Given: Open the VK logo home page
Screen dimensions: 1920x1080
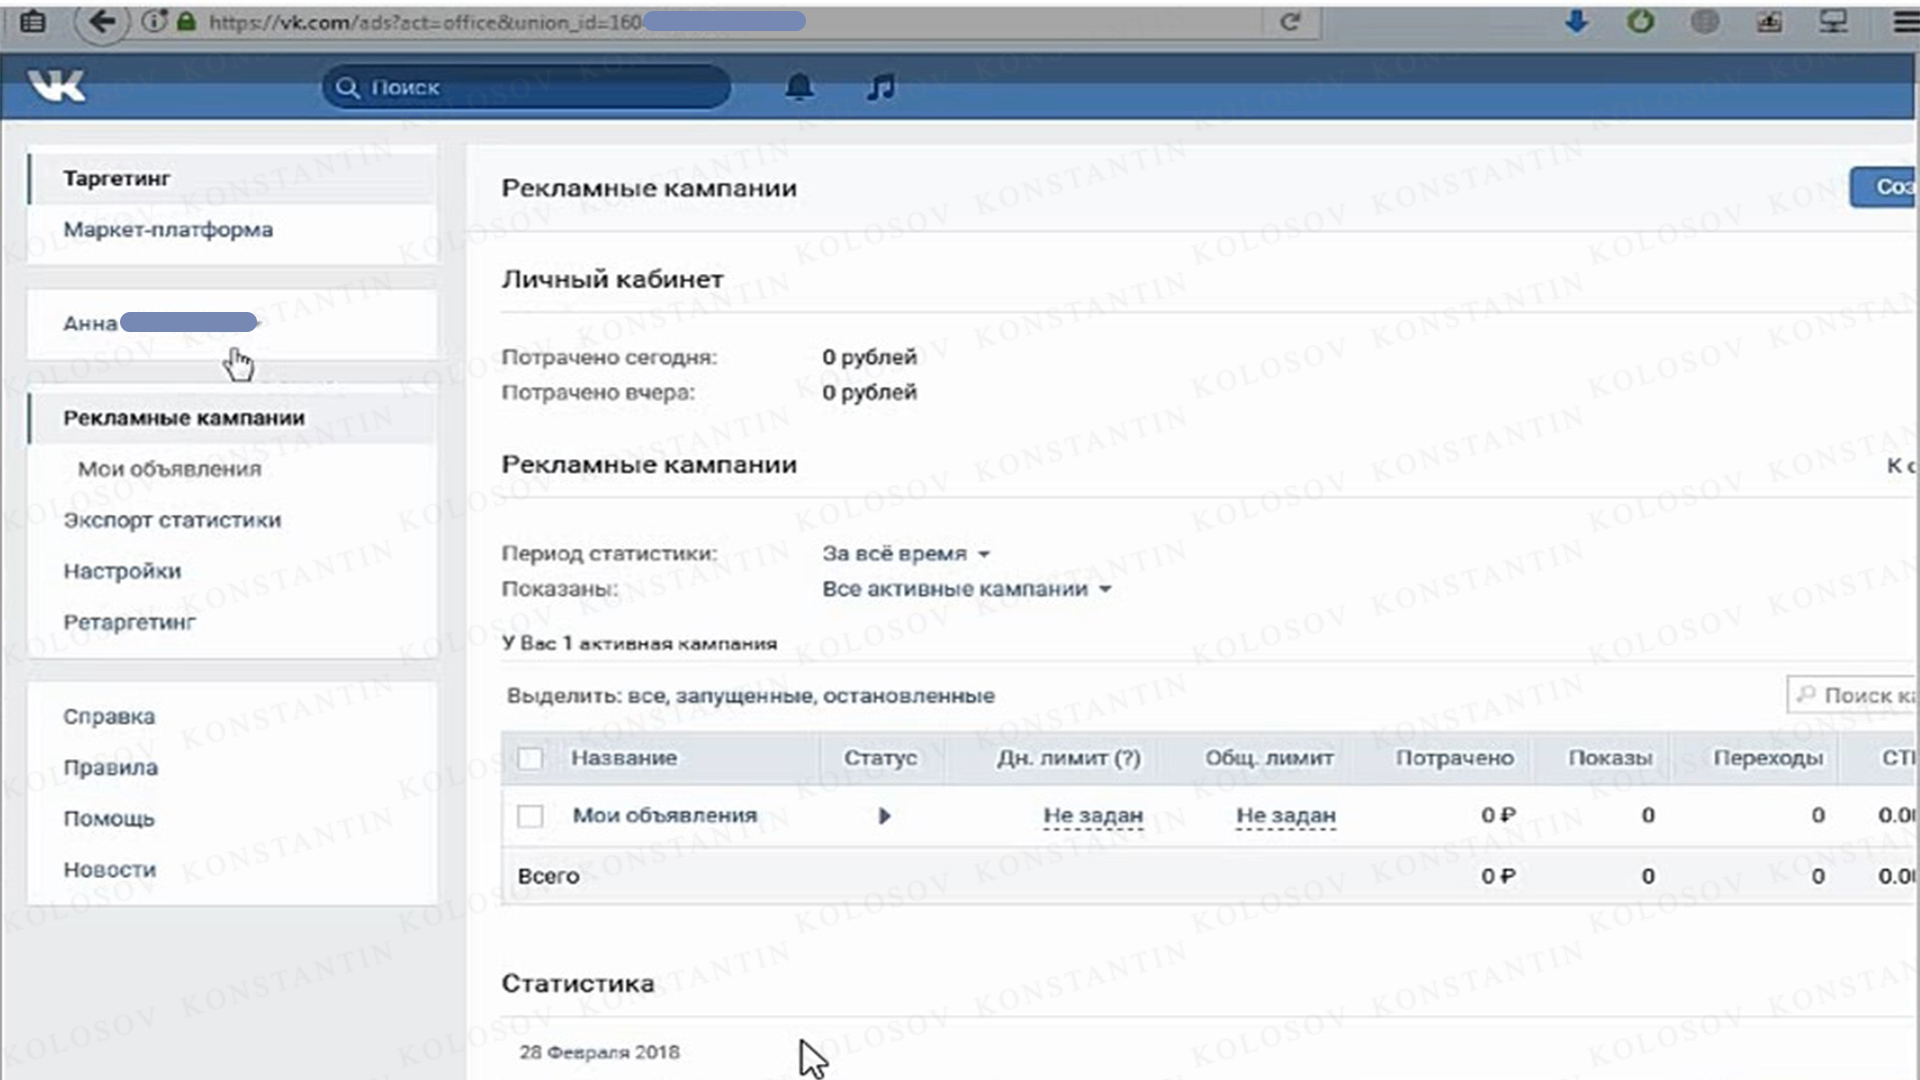Looking at the screenshot, I should 57,87.
